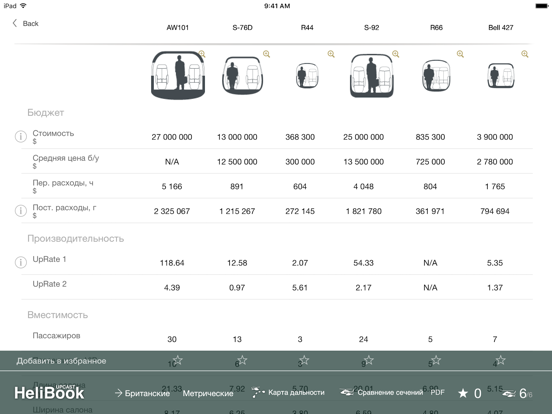Click AW101 UpRate 1 value 118.64

(x=172, y=263)
